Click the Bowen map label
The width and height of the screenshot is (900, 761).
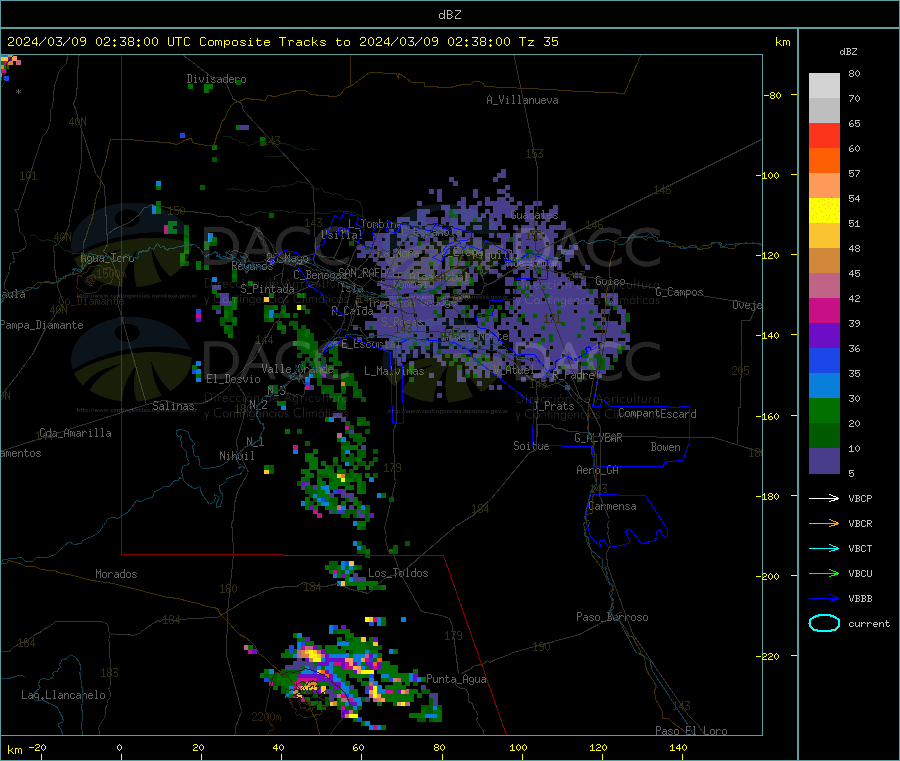665,447
